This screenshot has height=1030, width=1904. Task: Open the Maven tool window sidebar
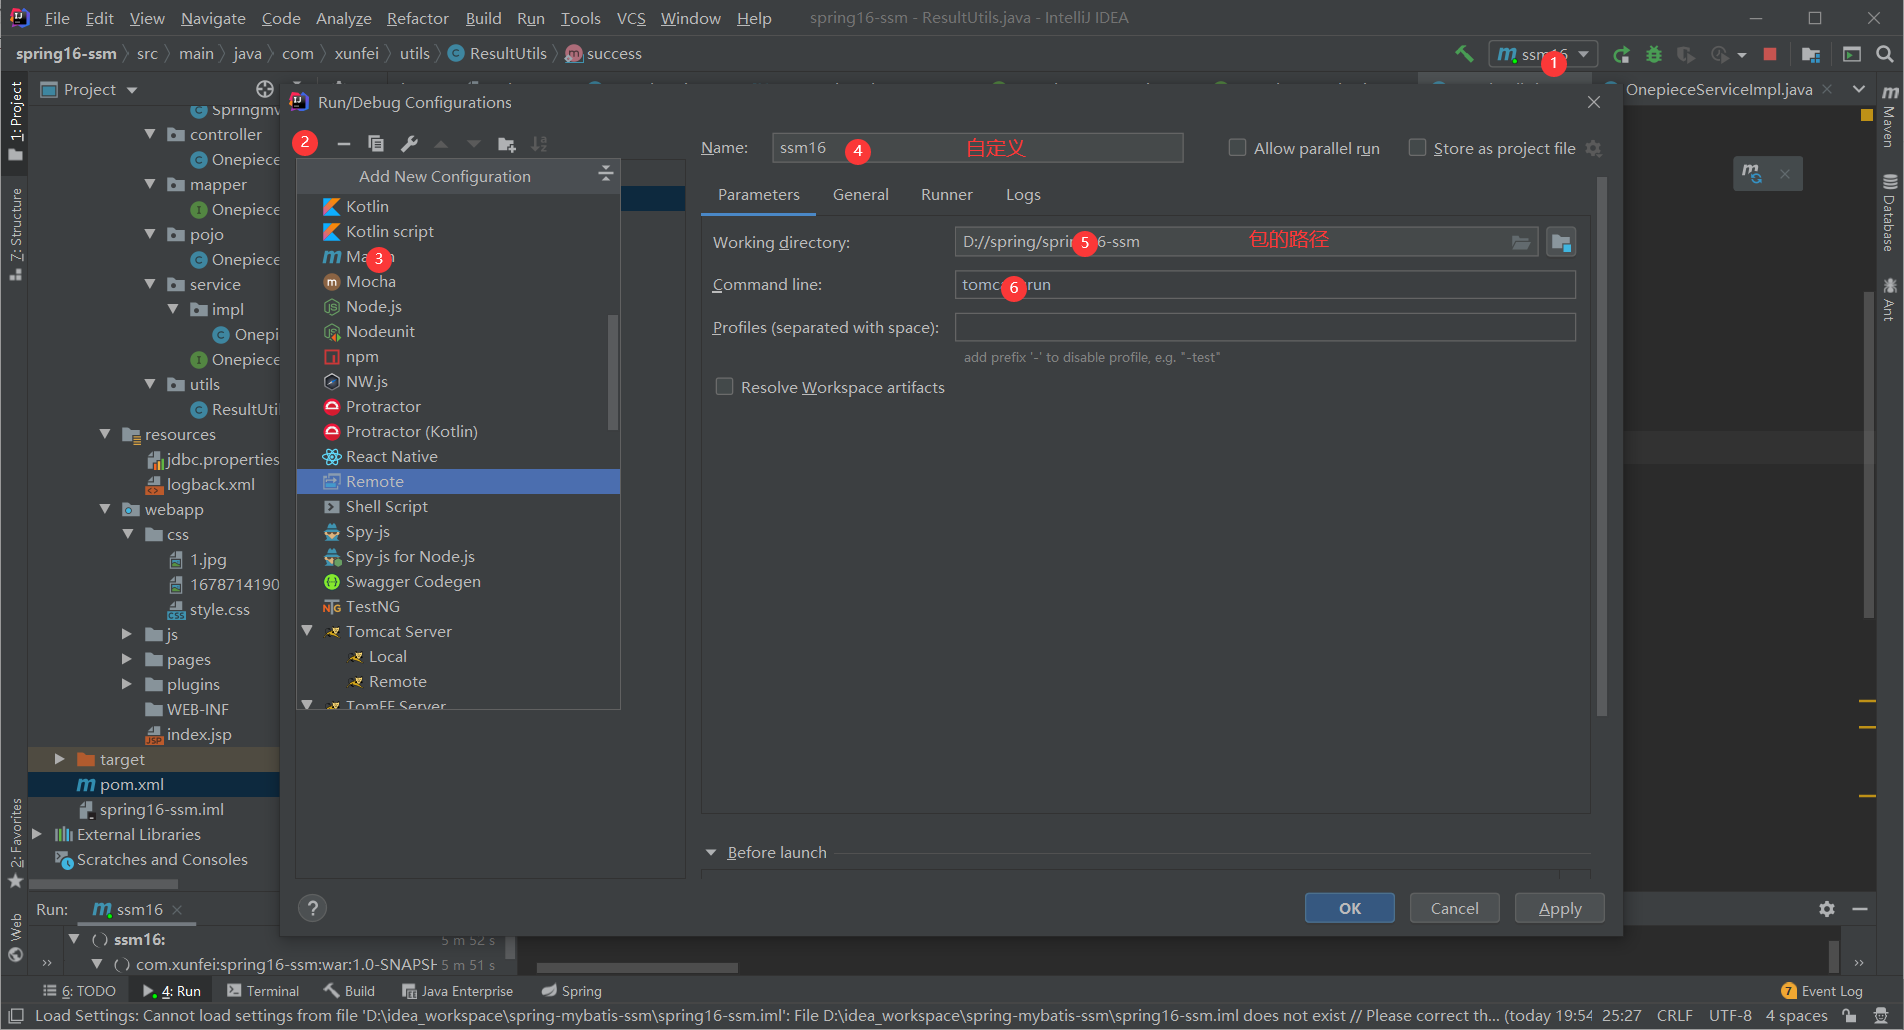coord(1889,116)
